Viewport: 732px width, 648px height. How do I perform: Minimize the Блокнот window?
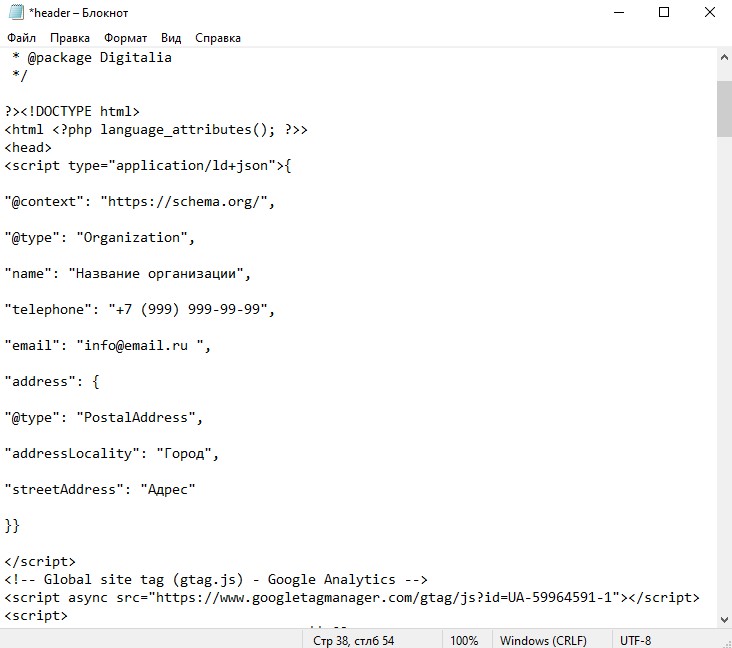619,13
